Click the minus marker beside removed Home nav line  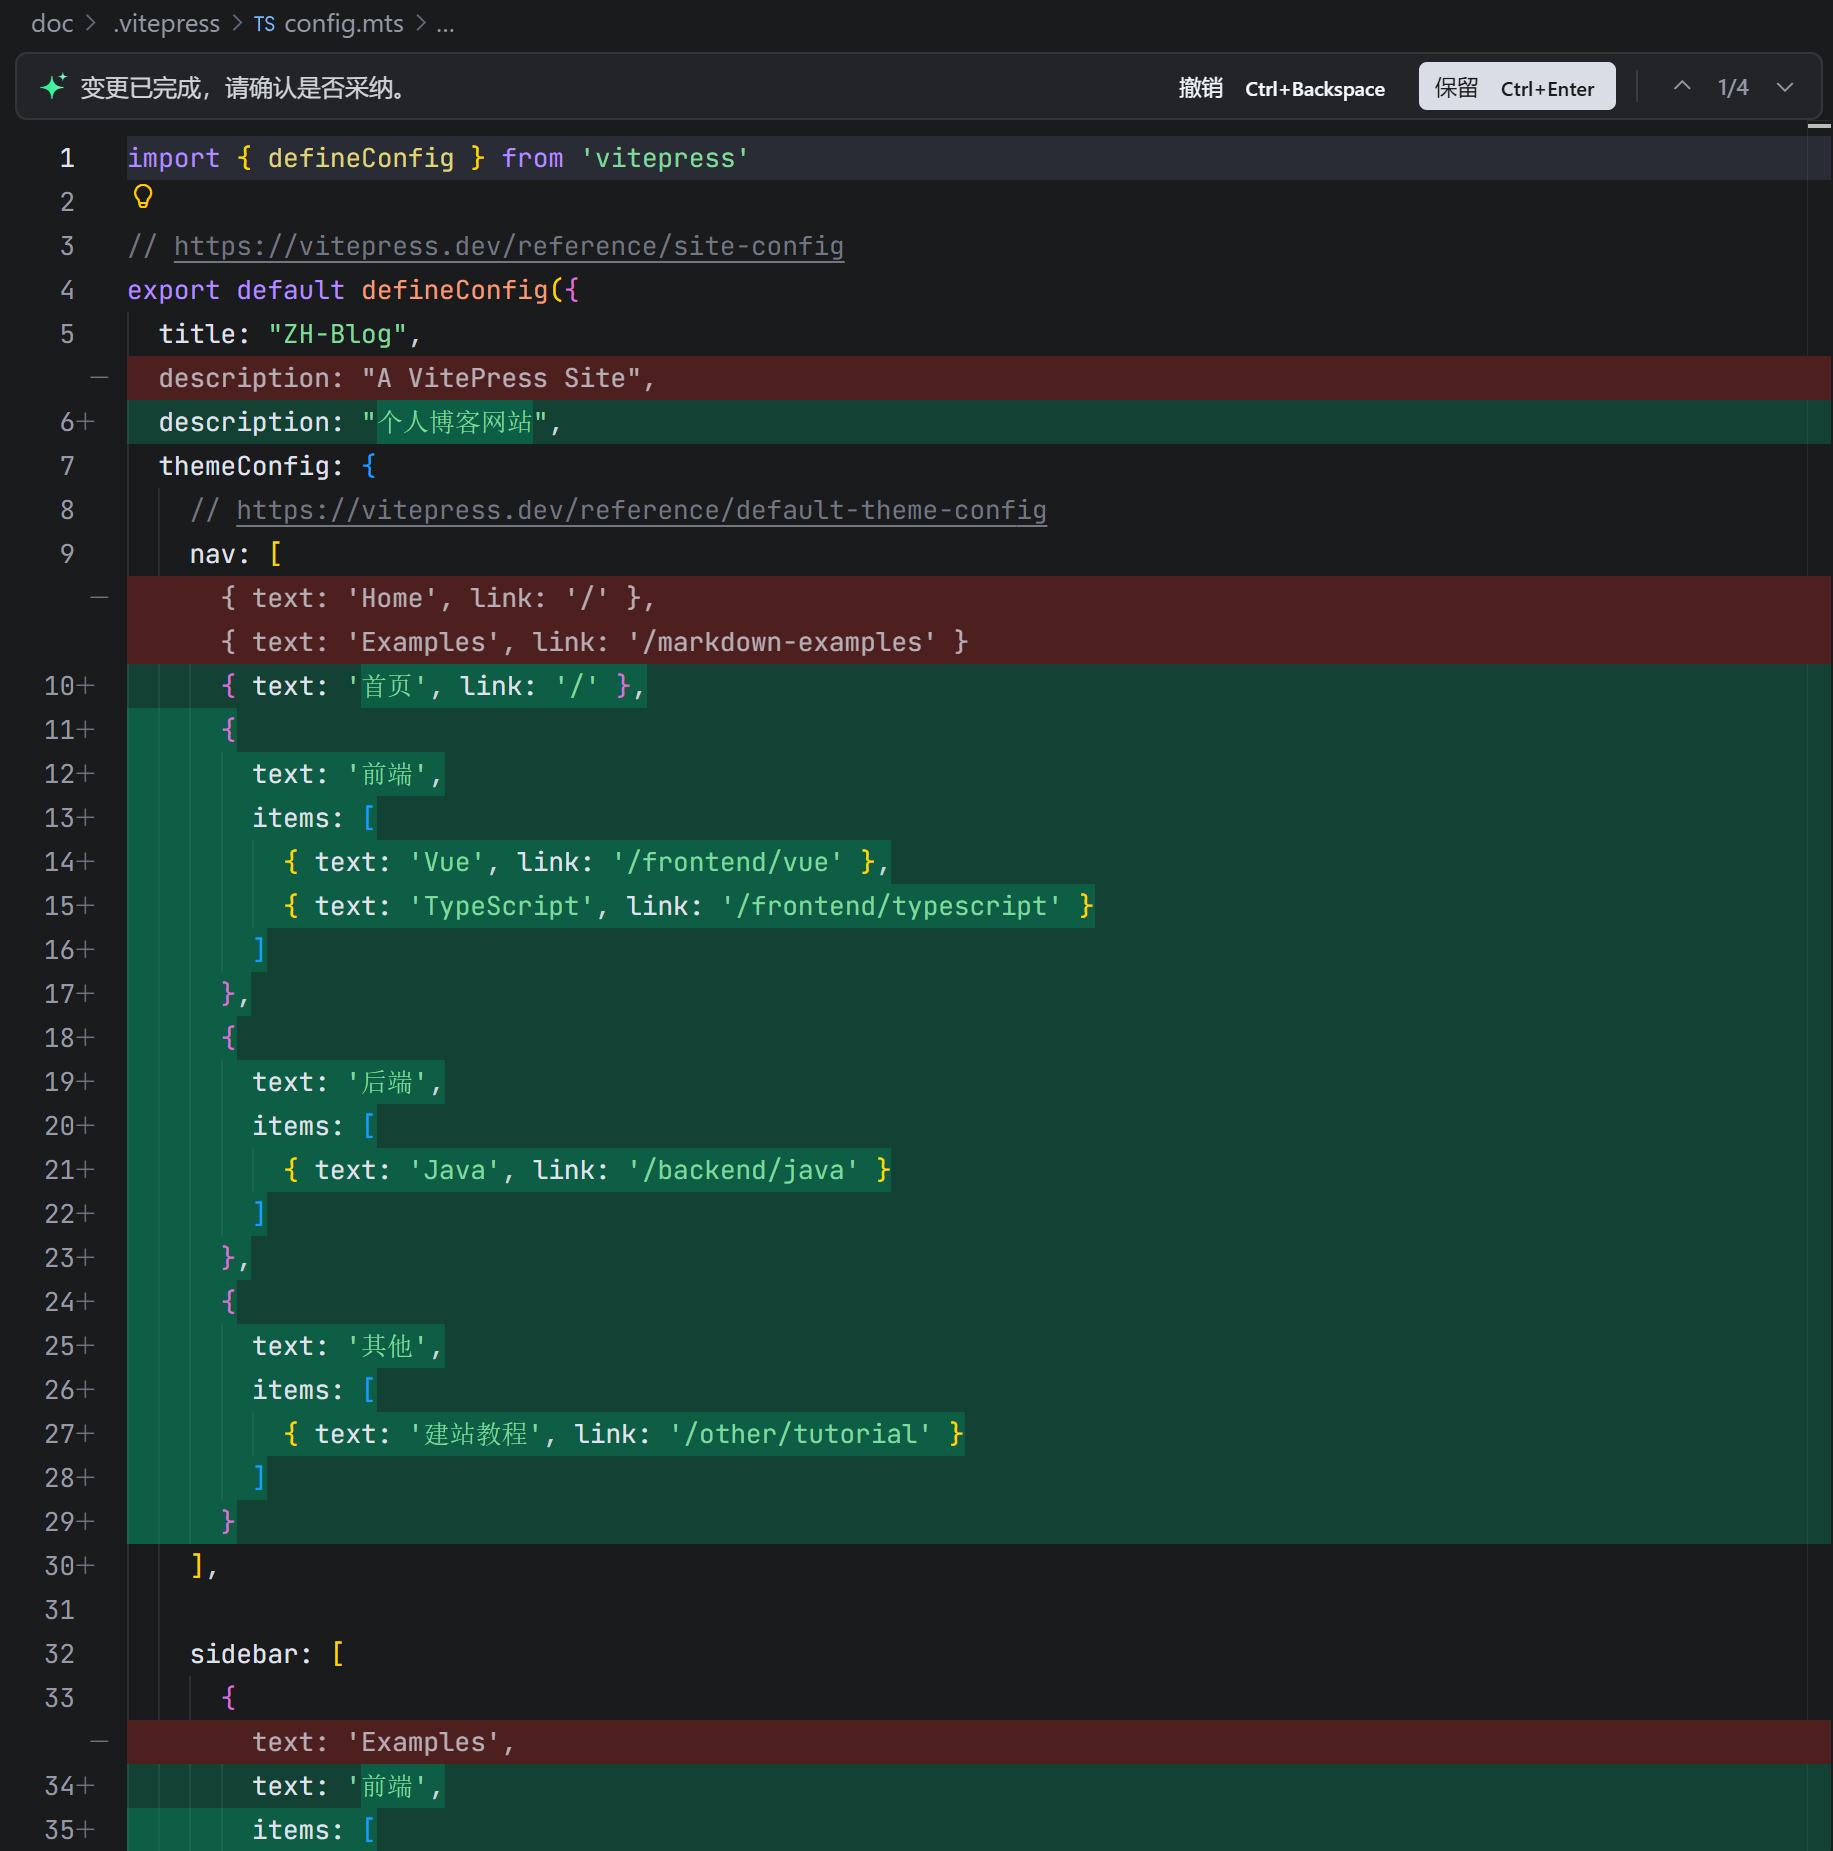[99, 598]
